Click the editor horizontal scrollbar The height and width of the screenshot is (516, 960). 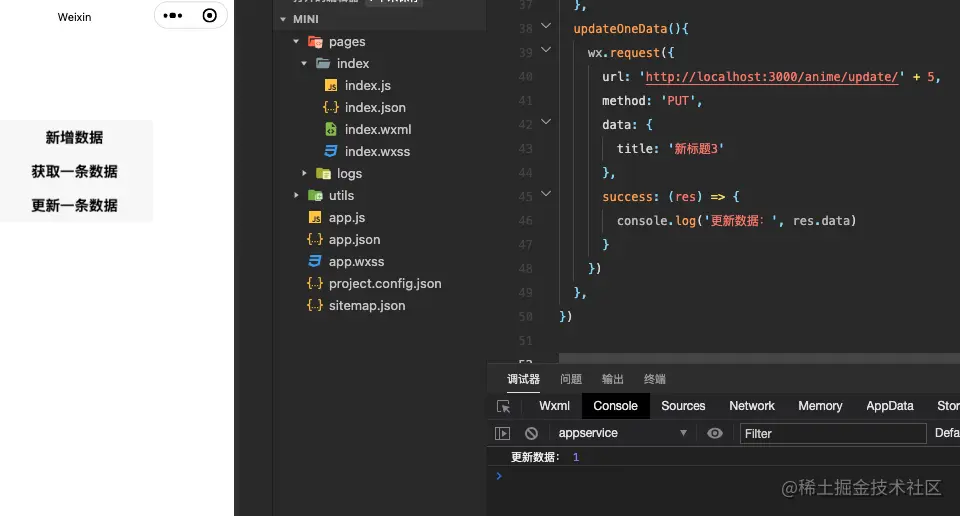point(759,358)
